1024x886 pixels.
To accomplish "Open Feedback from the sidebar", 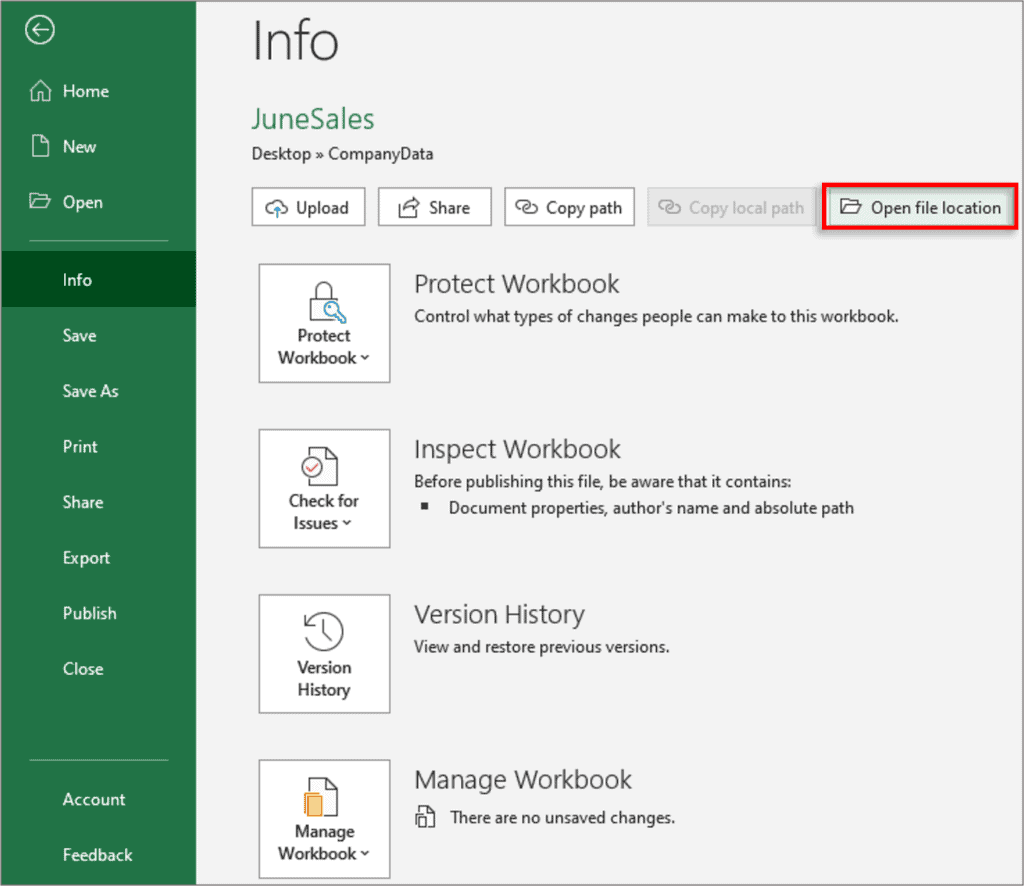I will [97, 855].
